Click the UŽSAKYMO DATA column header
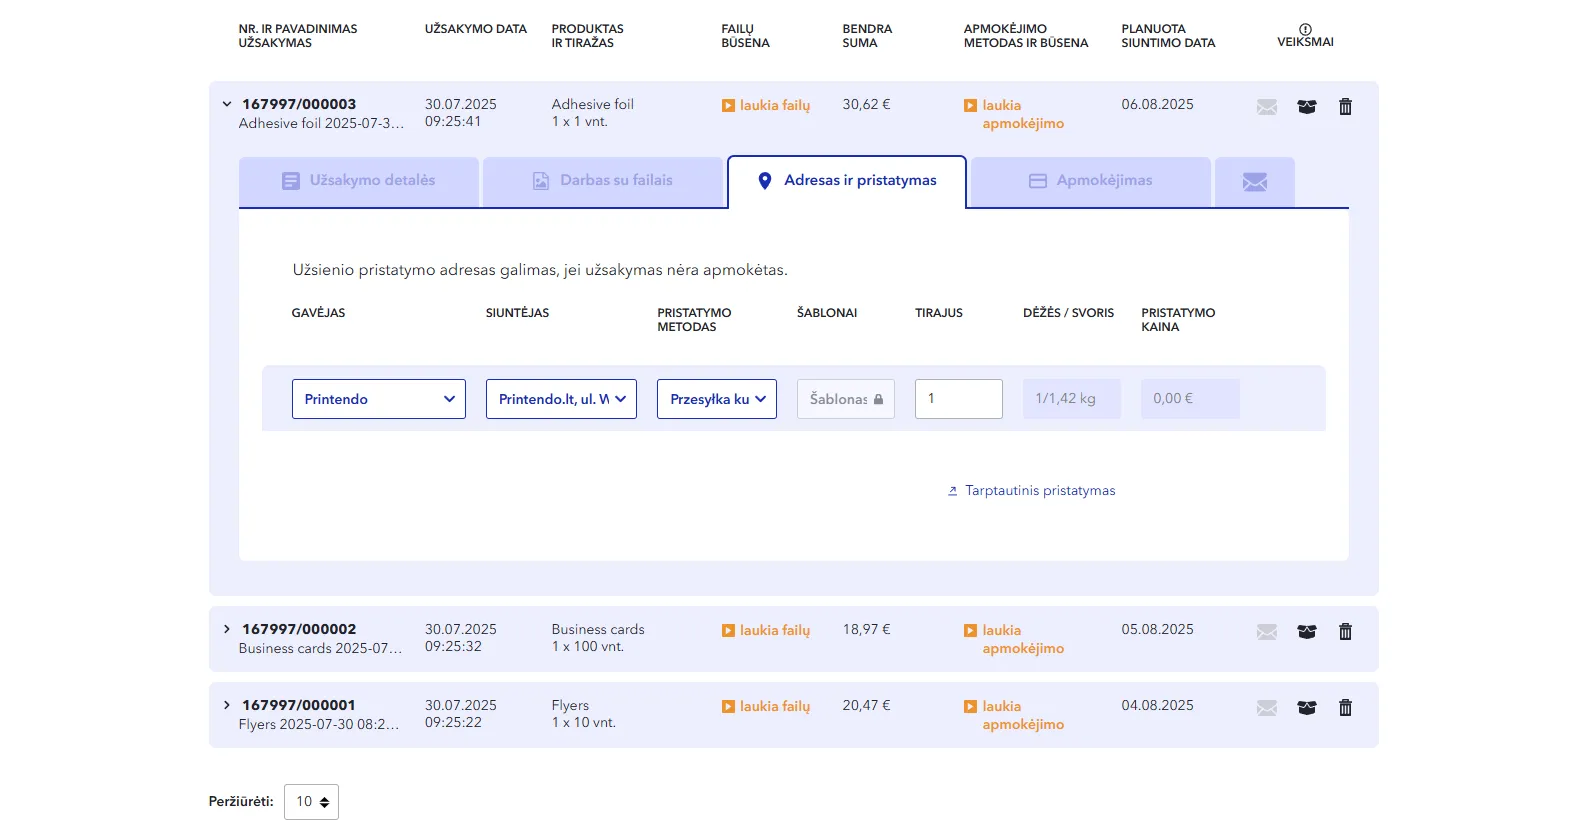This screenshot has width=1587, height=835. tap(476, 29)
